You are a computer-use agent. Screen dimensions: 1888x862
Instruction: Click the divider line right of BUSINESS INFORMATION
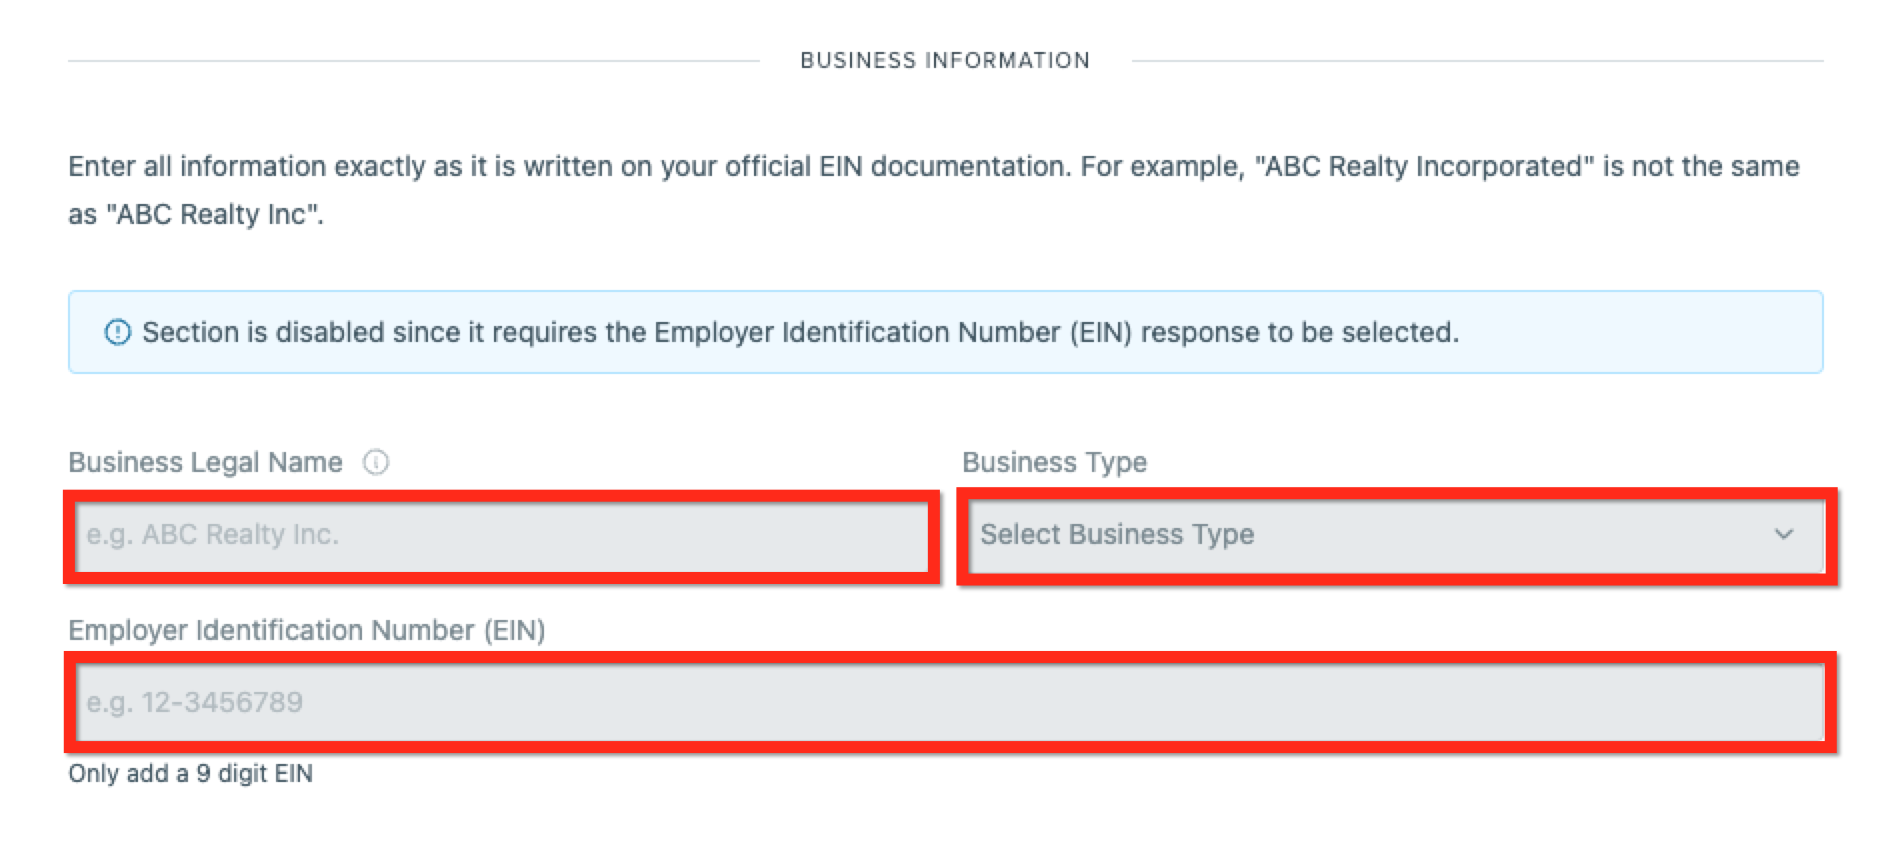(1476, 60)
